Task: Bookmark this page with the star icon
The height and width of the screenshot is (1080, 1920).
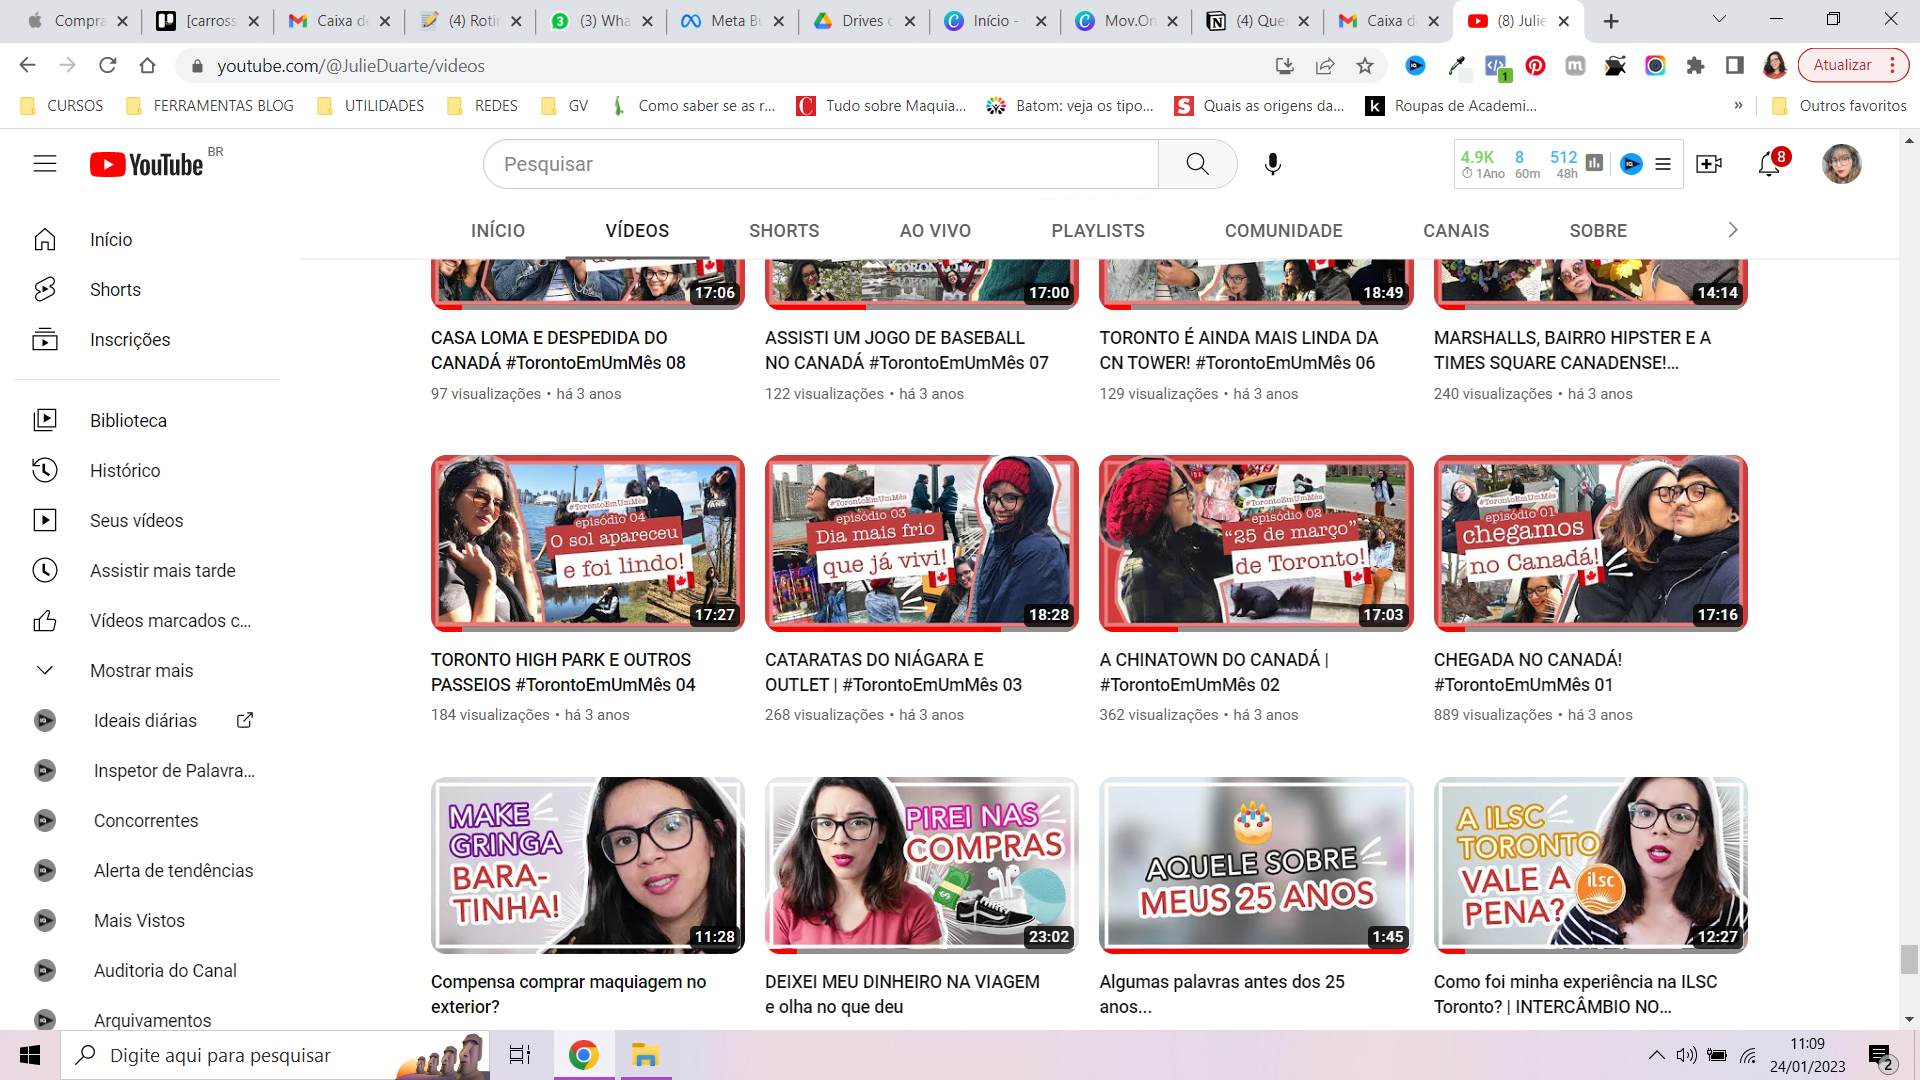Action: coord(1365,66)
